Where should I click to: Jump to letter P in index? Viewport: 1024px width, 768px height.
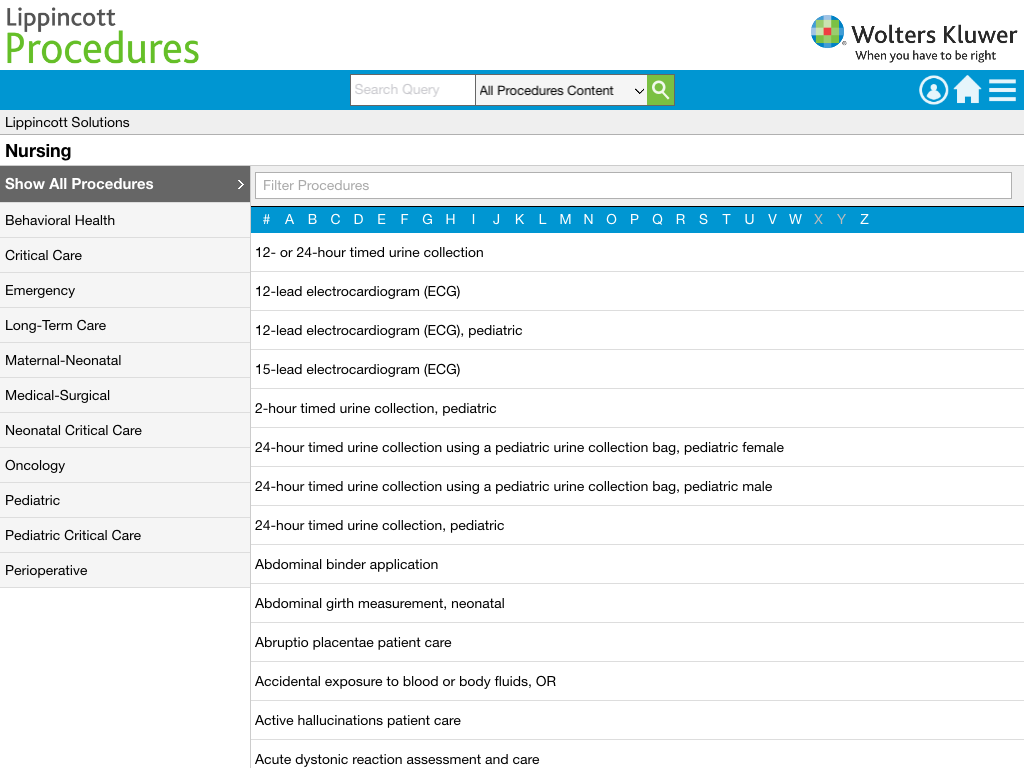click(634, 219)
